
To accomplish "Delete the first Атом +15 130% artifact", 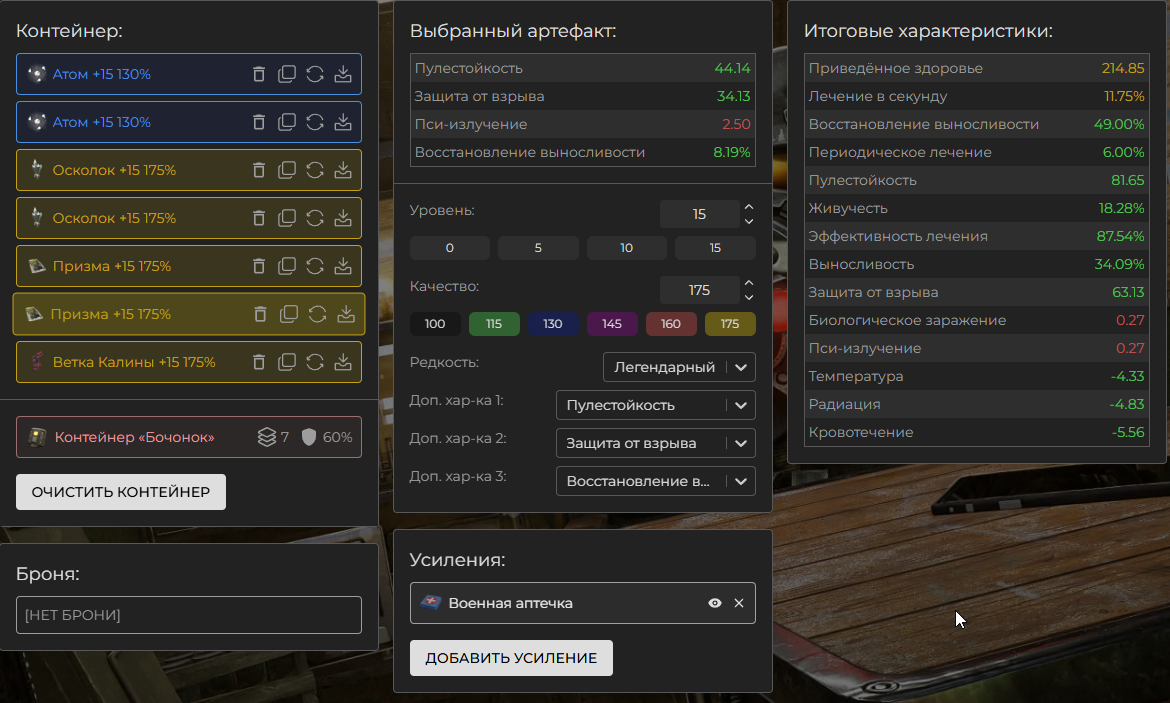I will click(x=259, y=74).
